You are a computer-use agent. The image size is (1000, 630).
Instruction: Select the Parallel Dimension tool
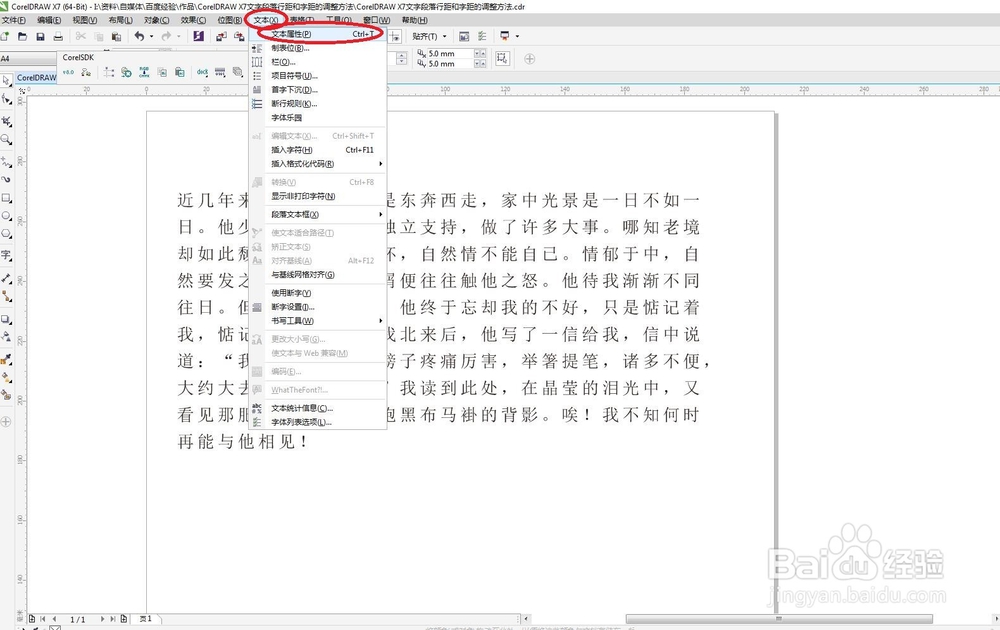click(6, 278)
